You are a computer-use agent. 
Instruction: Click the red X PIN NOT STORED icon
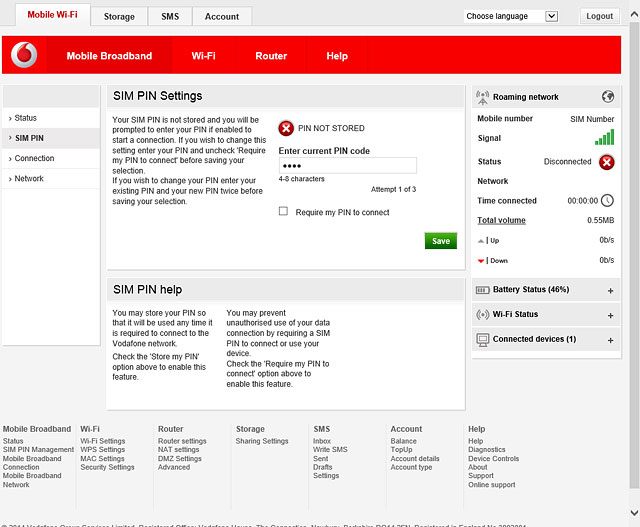[x=286, y=128]
